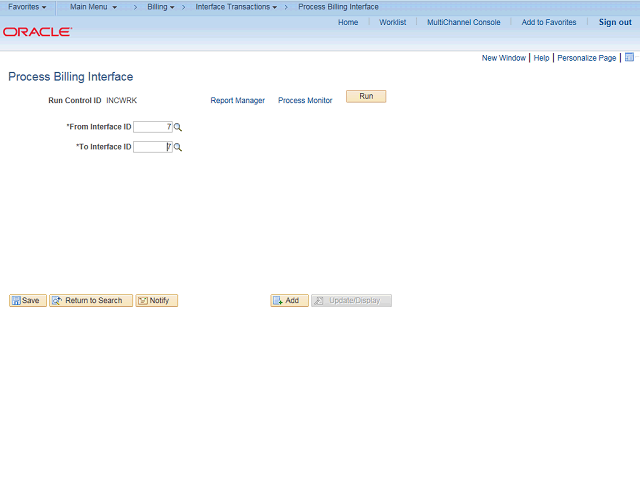Select Process Billing Interface breadcrumb
The width and height of the screenshot is (640, 480).
pyautogui.click(x=338, y=7)
